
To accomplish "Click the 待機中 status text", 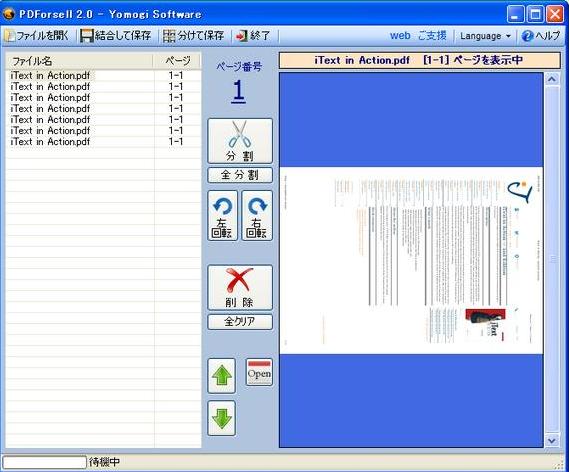I will pos(105,462).
